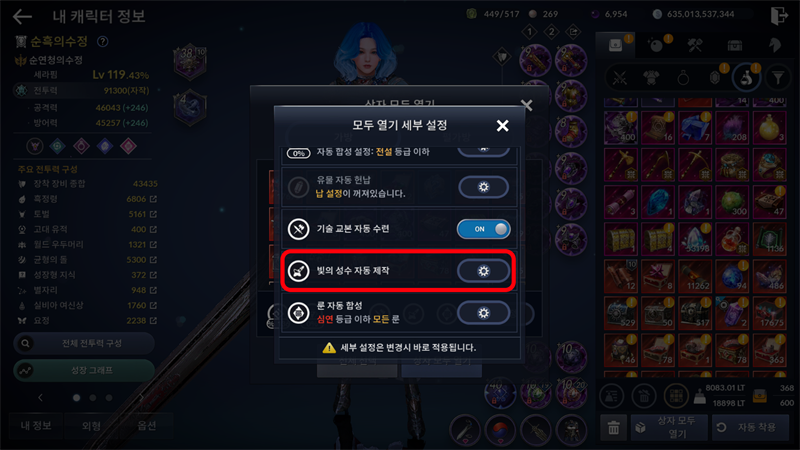Open 토벌 detail link arrow
The width and height of the screenshot is (800, 450).
153,214
